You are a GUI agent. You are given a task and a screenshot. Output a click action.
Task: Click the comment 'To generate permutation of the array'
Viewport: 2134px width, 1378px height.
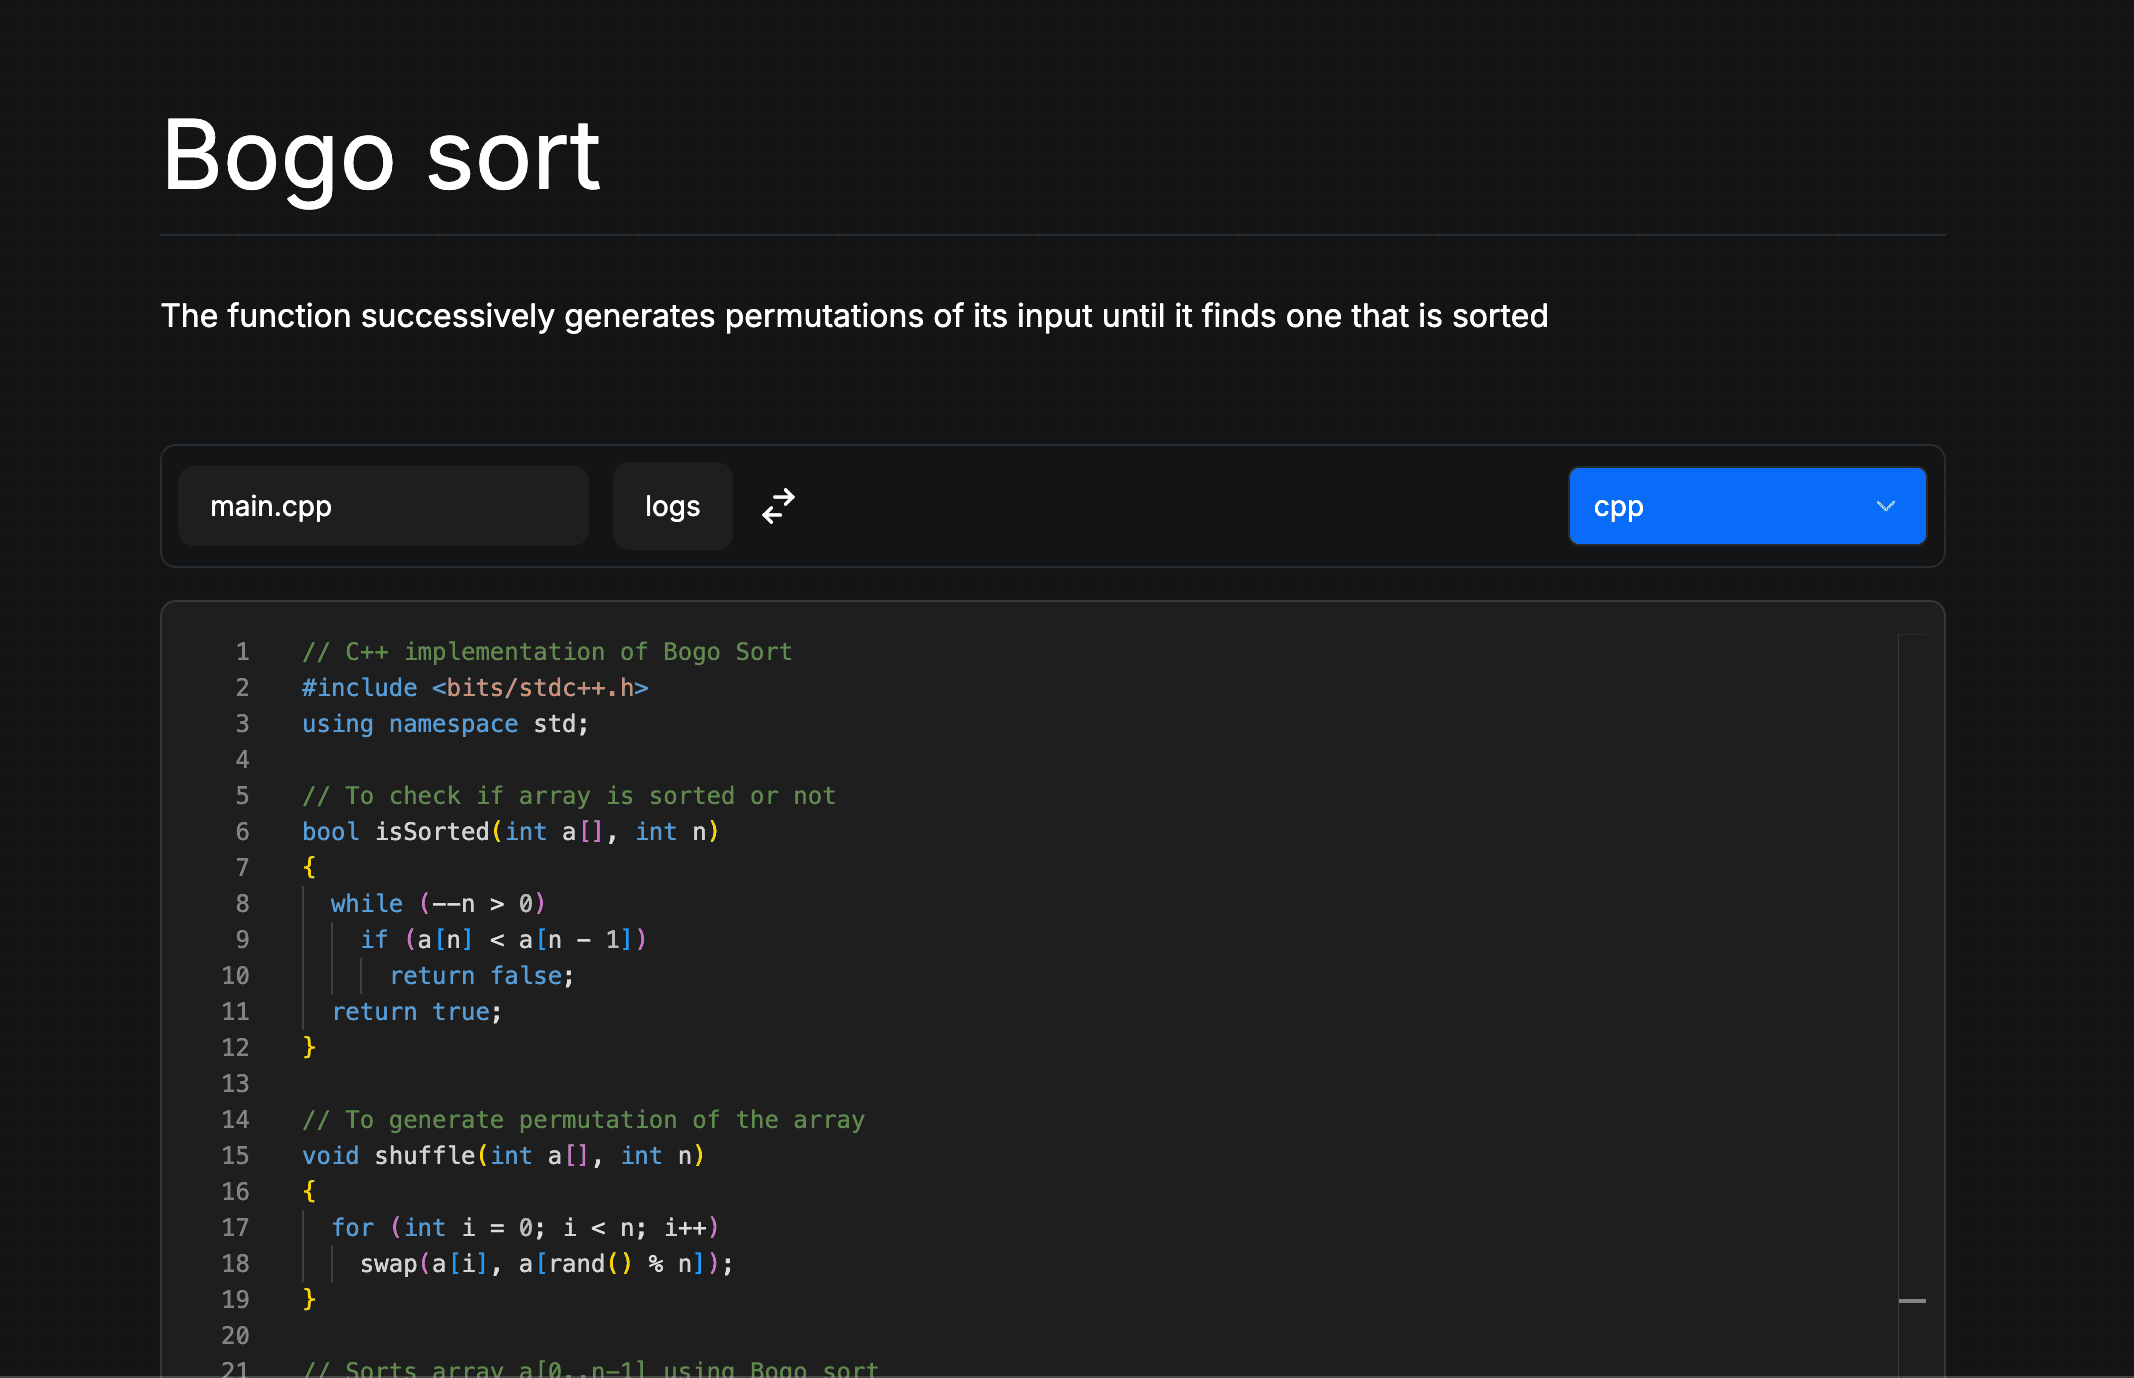point(583,1120)
